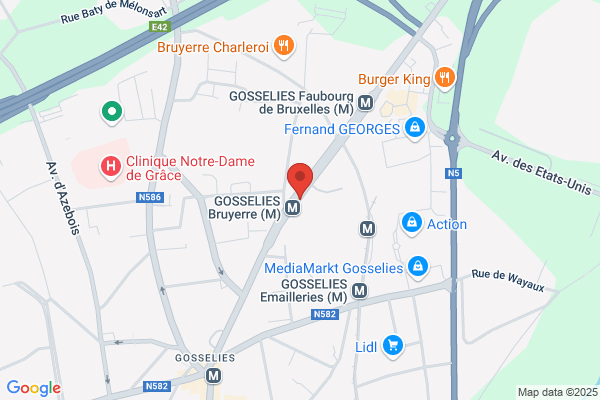Click the GOSSELIES town center metro icon
Viewport: 600px width, 400px height.
pos(214,376)
